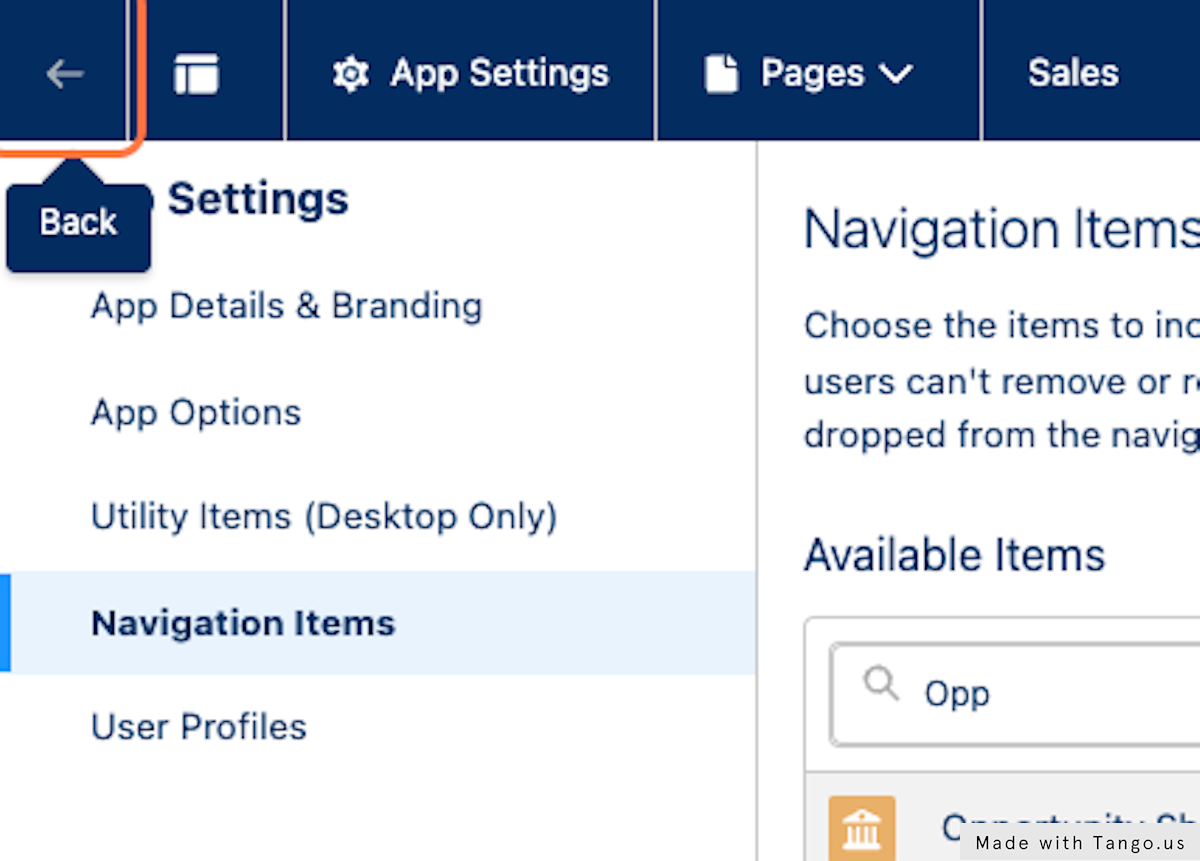Go to App Options settings
1200x861 pixels.
(196, 412)
